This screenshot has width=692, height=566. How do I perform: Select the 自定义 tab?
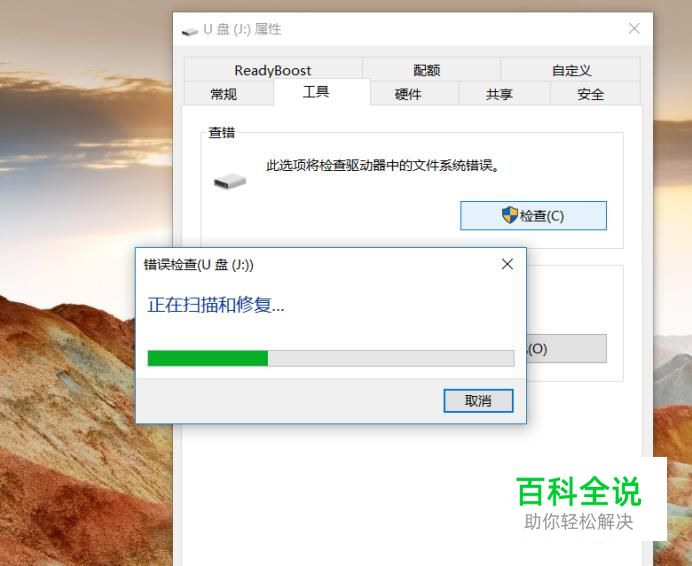[571, 70]
